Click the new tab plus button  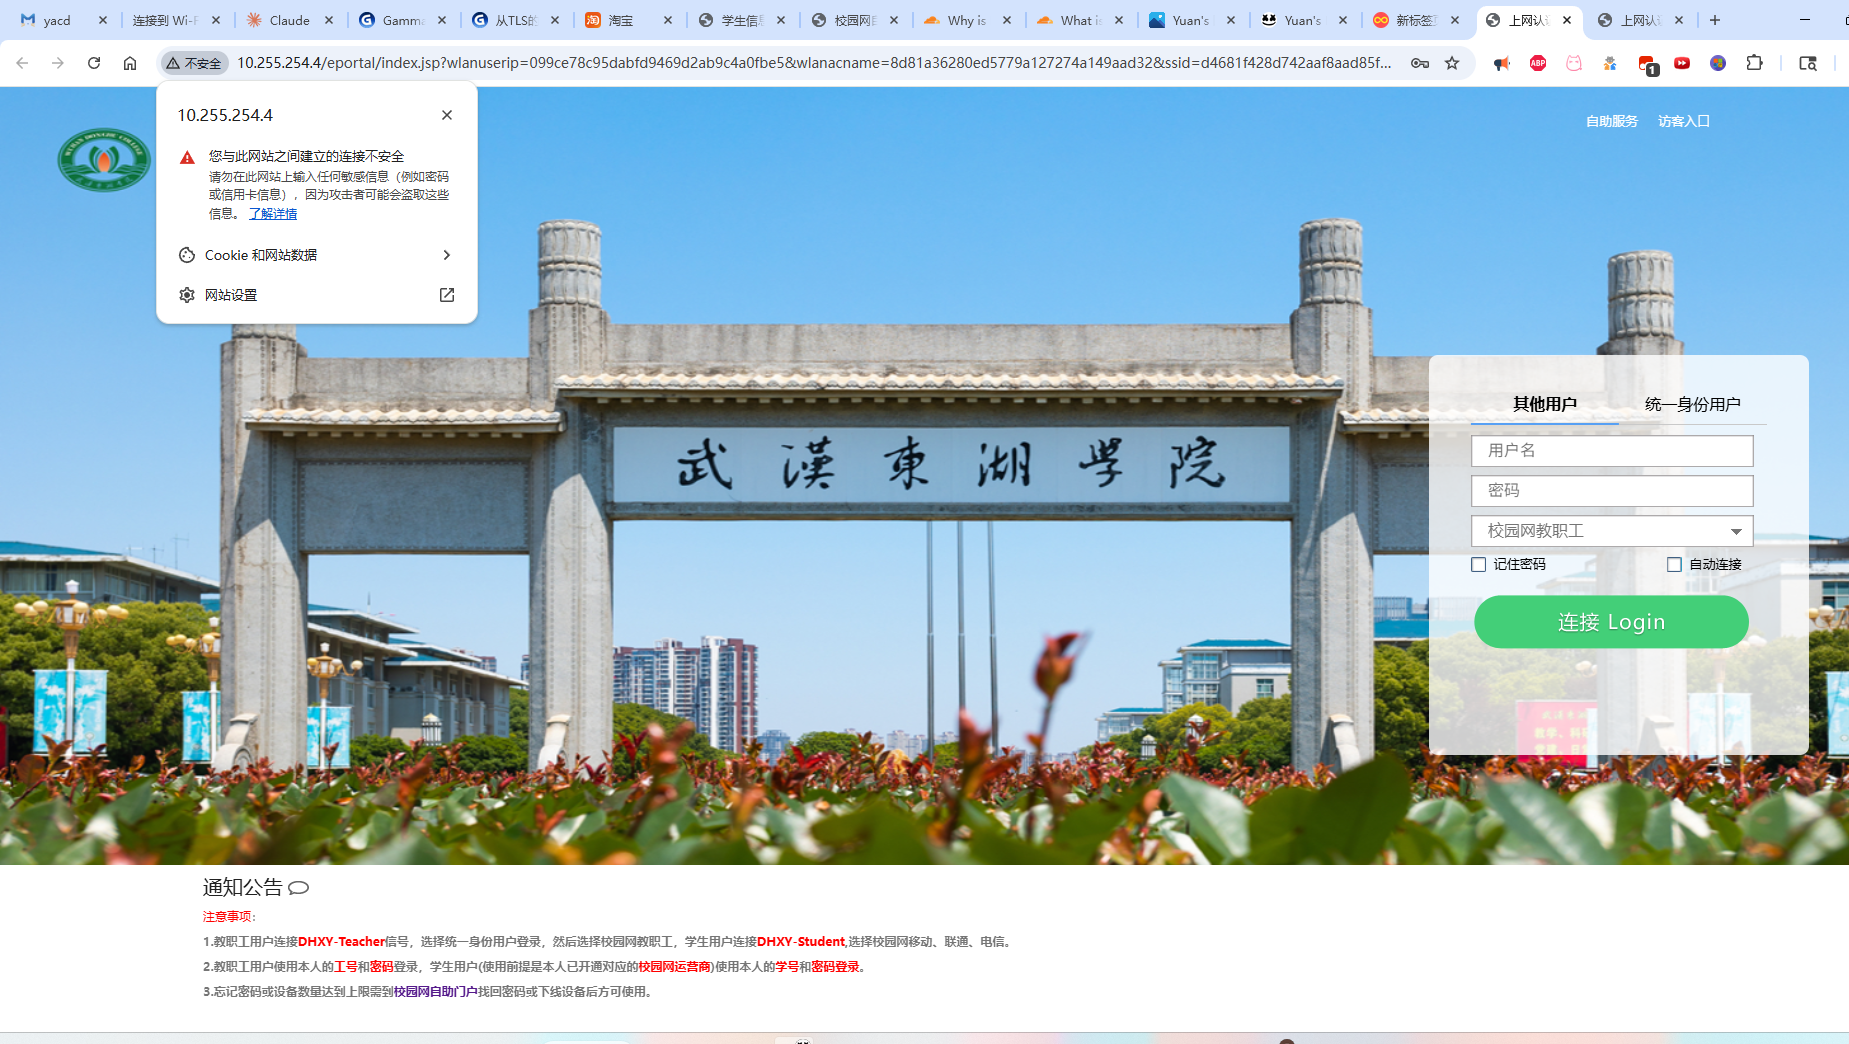click(x=1715, y=20)
